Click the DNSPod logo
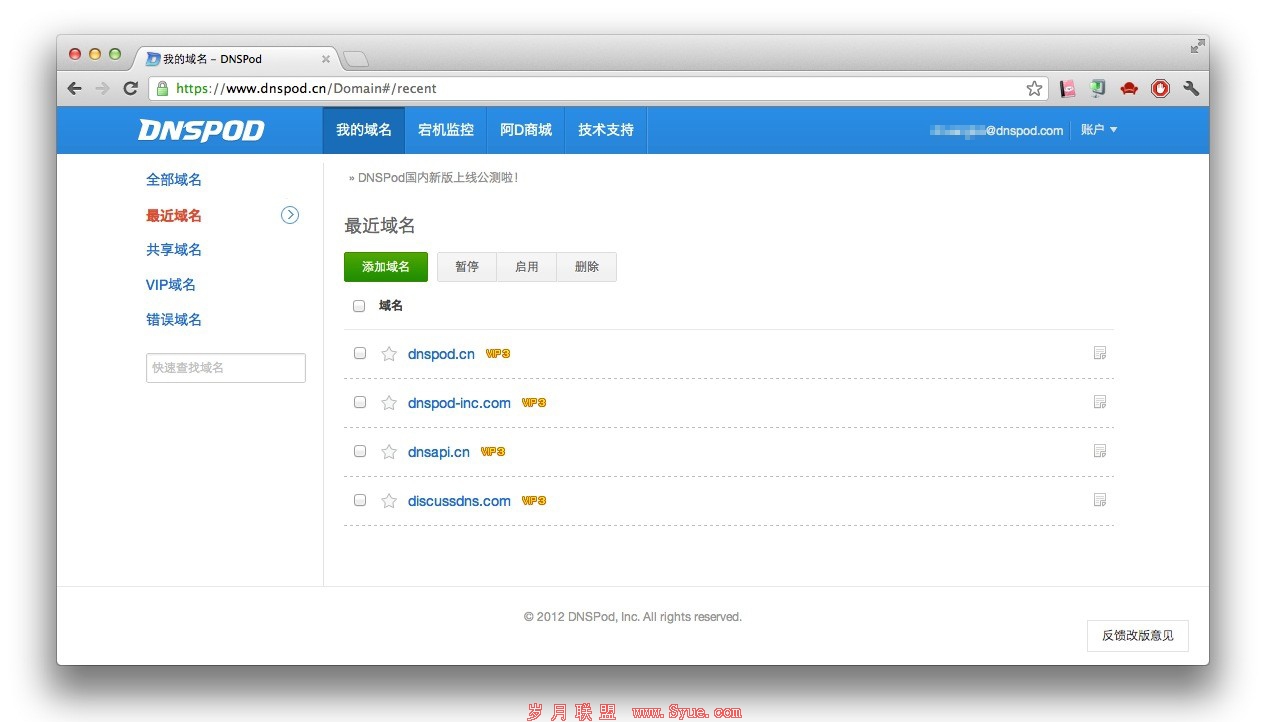This screenshot has height=722, width=1266. pyautogui.click(x=201, y=130)
